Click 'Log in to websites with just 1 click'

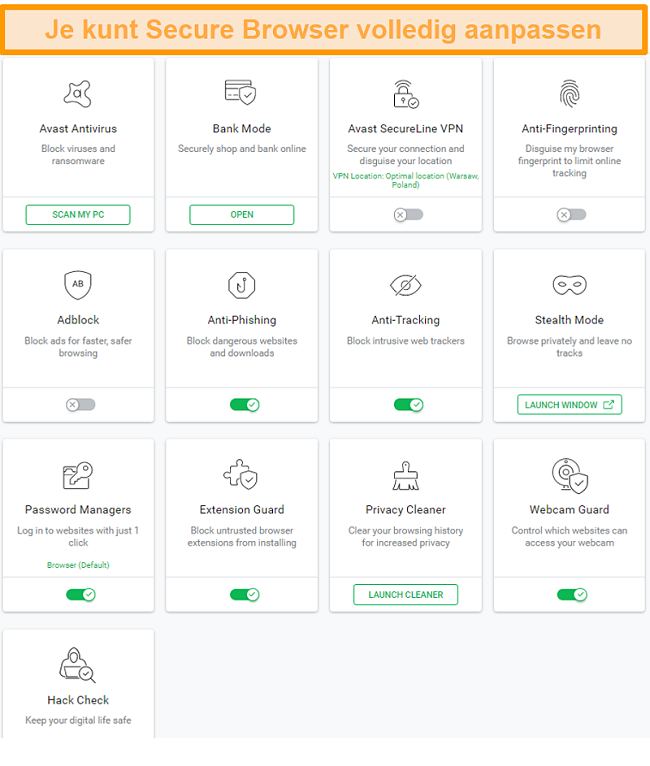tap(78, 536)
